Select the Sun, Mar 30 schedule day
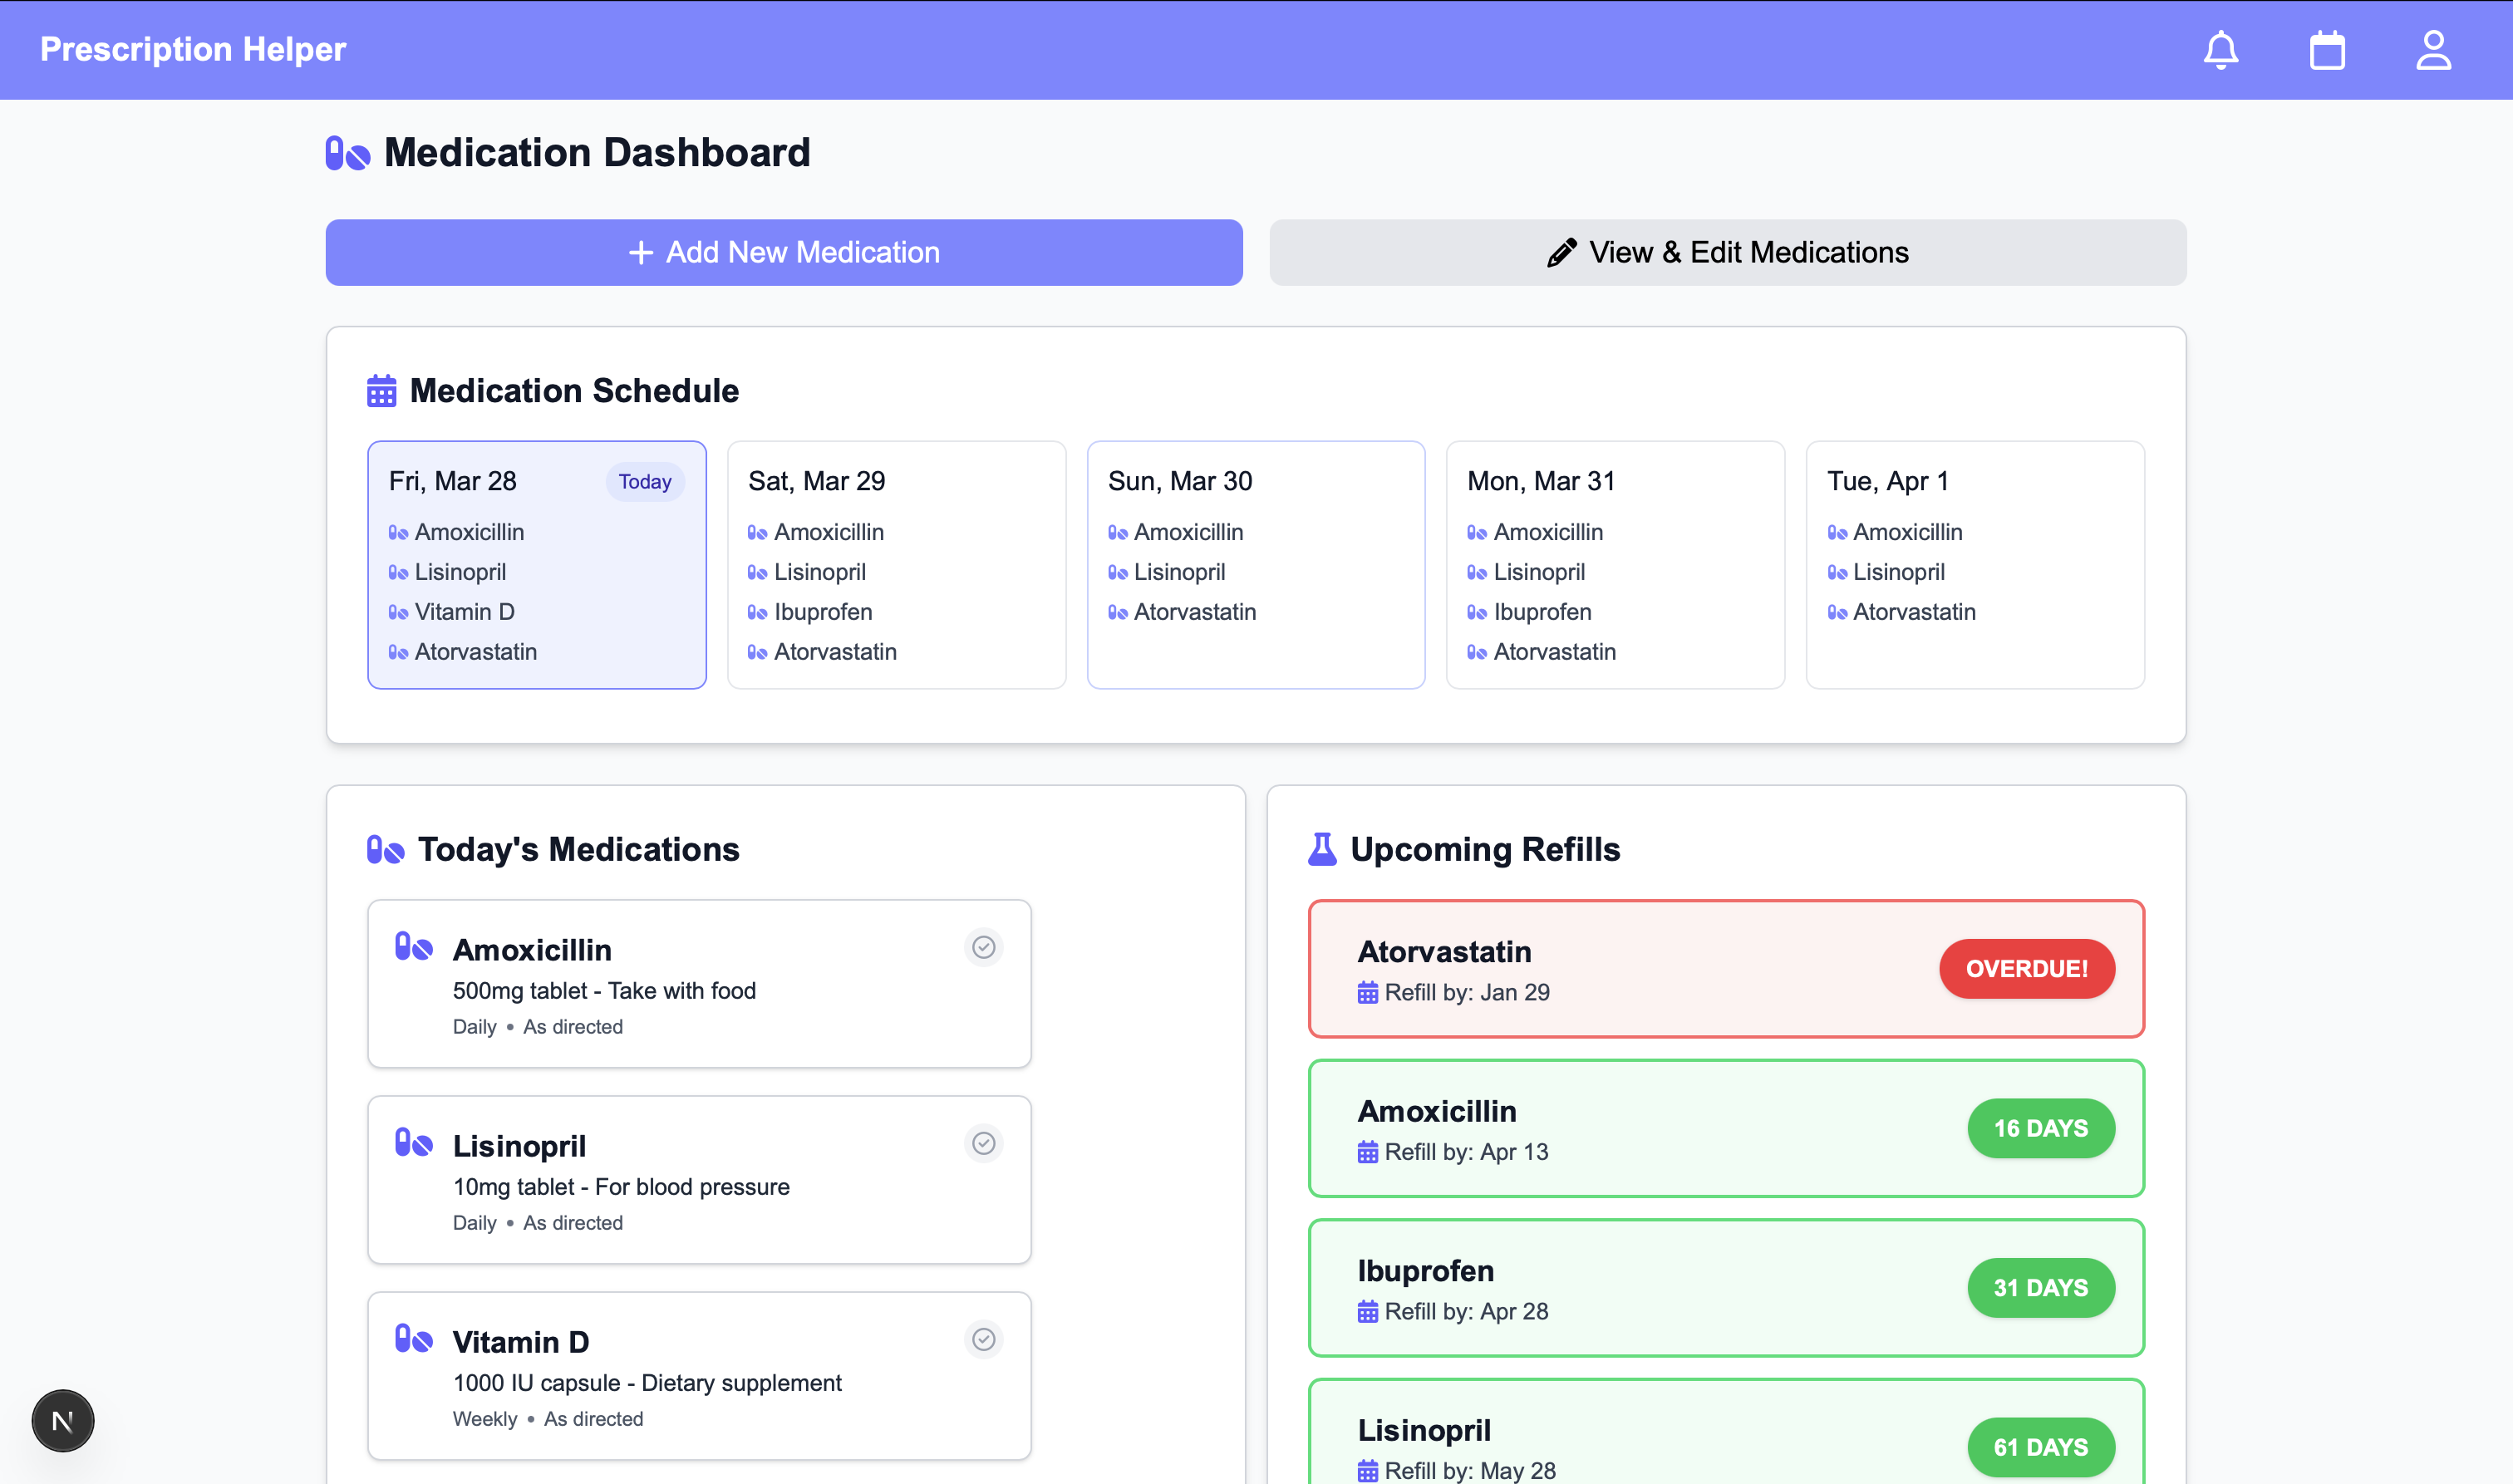 click(x=1255, y=564)
